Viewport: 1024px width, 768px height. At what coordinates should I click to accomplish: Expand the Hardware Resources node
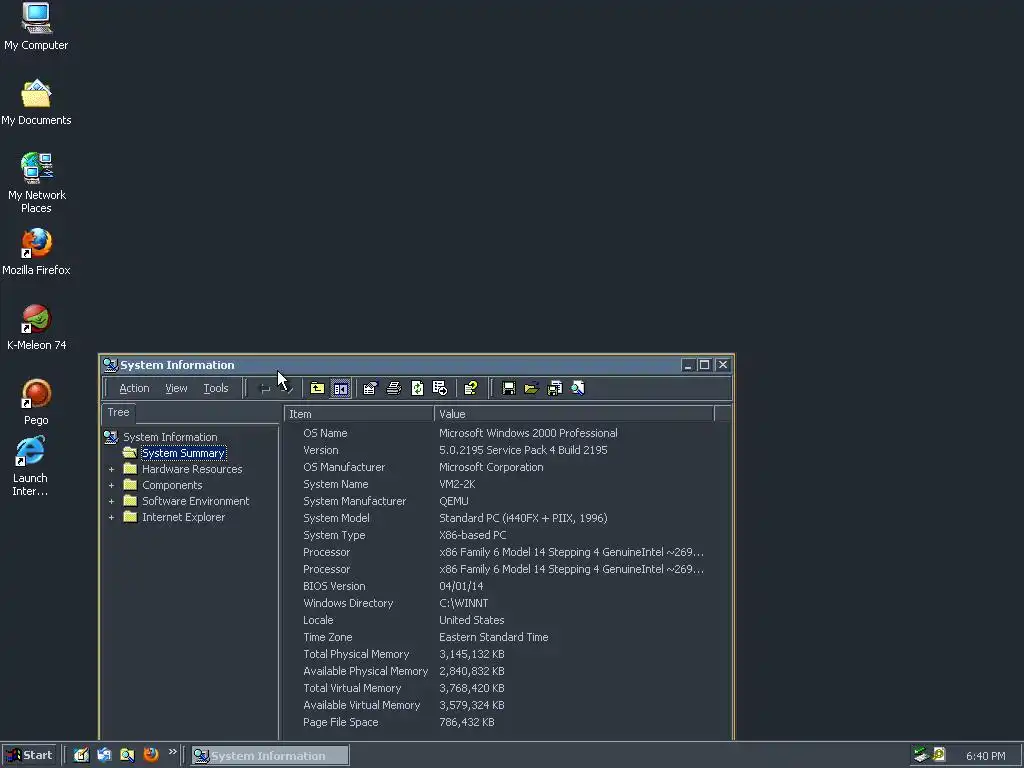pos(111,470)
